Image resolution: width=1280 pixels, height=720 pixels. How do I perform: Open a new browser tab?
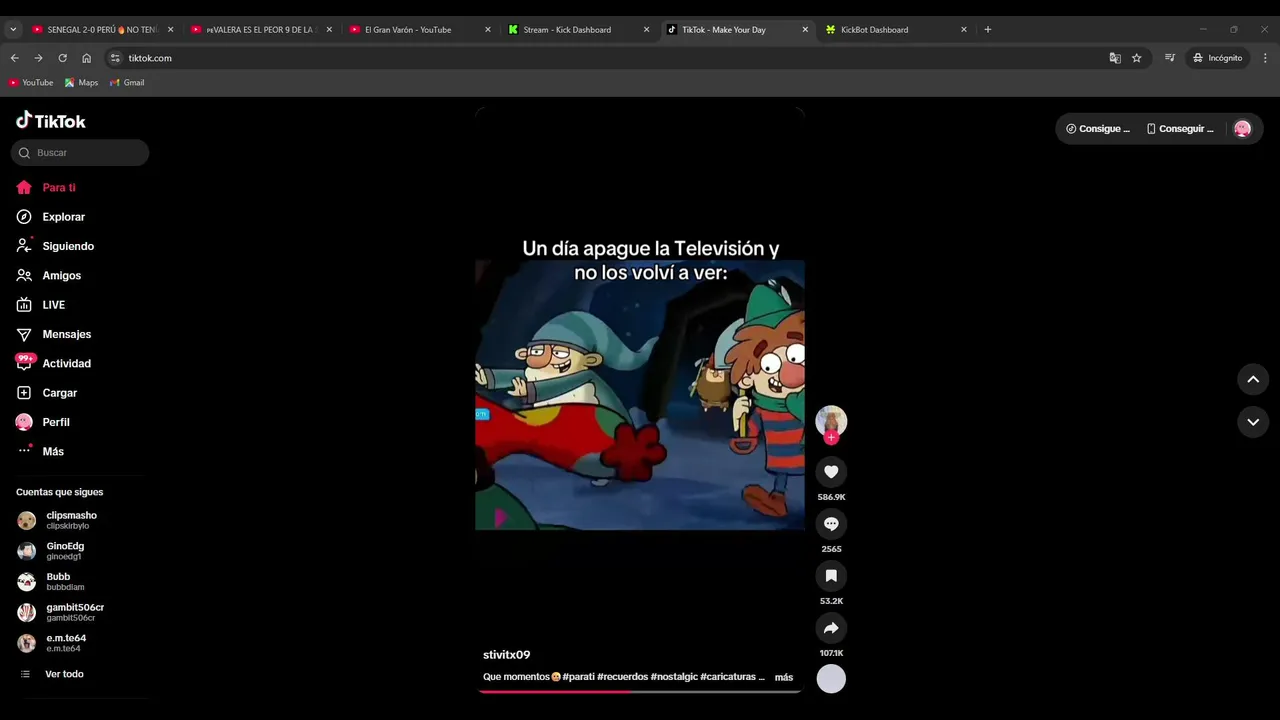pyautogui.click(x=987, y=29)
